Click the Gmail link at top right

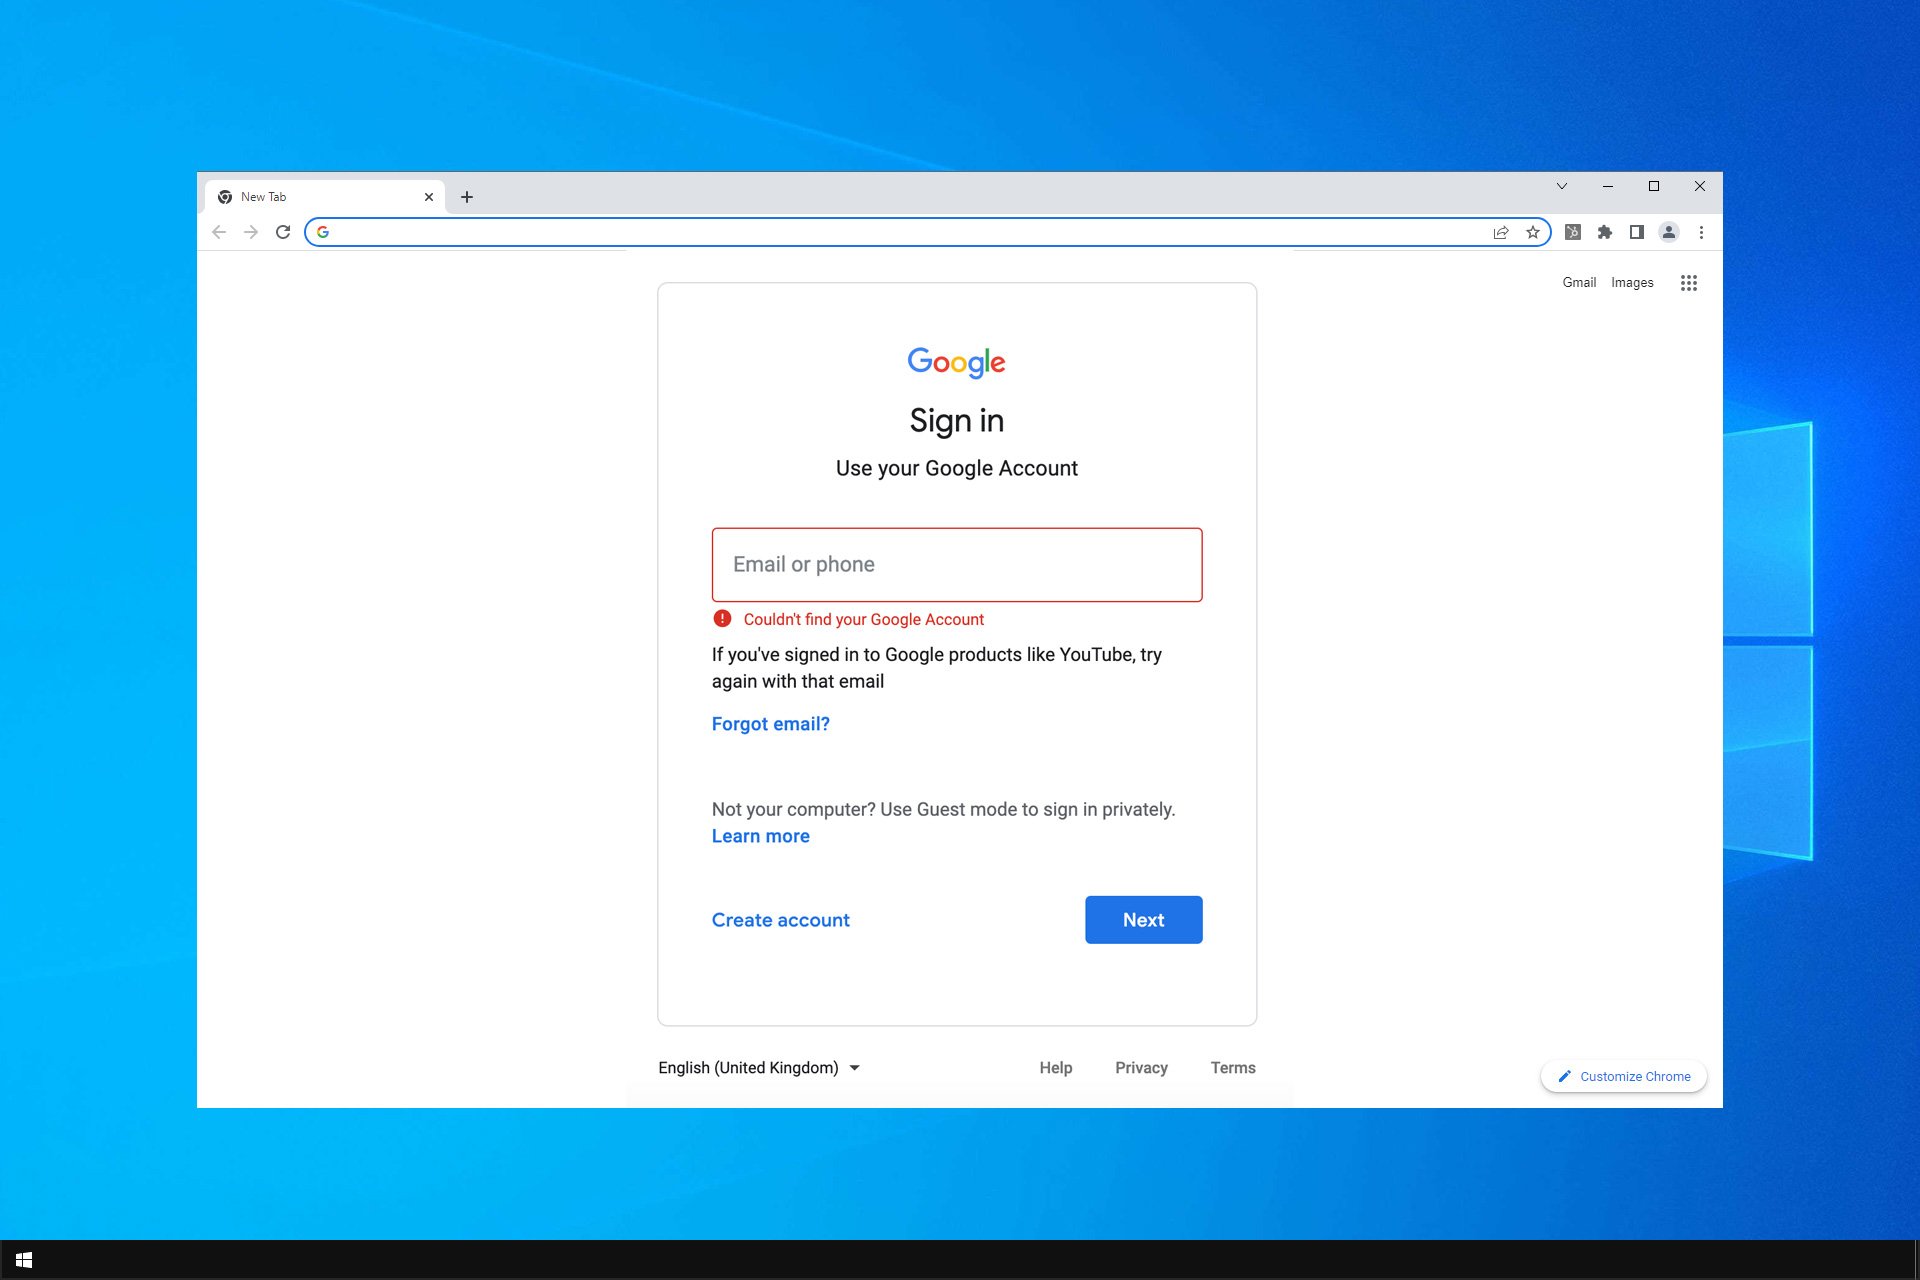(x=1580, y=281)
